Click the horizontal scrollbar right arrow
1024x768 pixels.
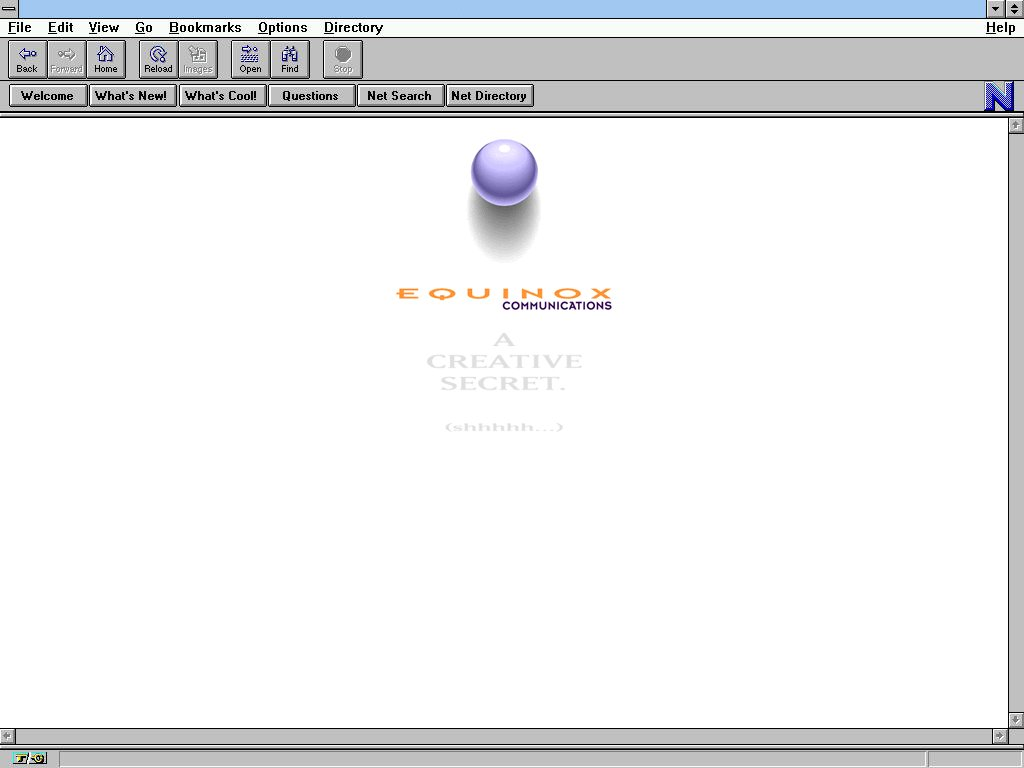click(999, 736)
